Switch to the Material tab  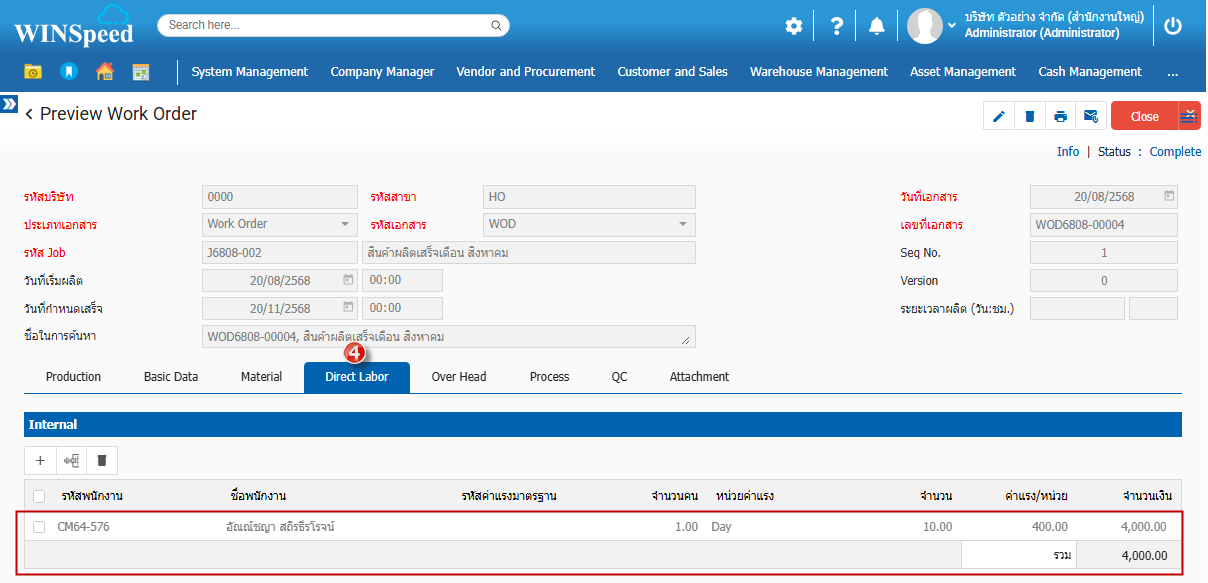[x=261, y=377]
